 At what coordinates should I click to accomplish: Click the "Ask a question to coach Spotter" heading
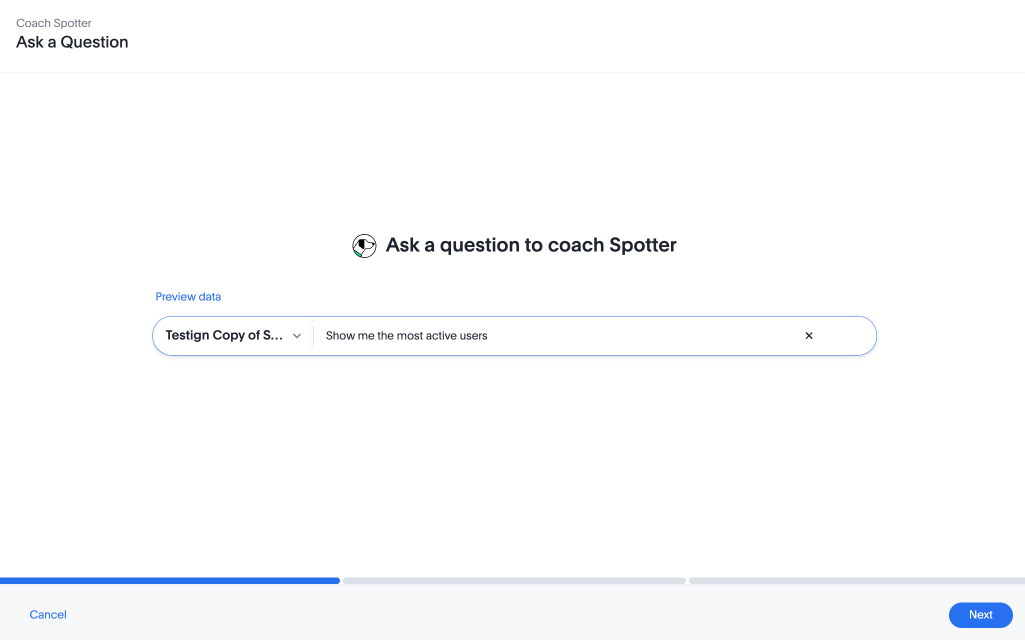(530, 245)
